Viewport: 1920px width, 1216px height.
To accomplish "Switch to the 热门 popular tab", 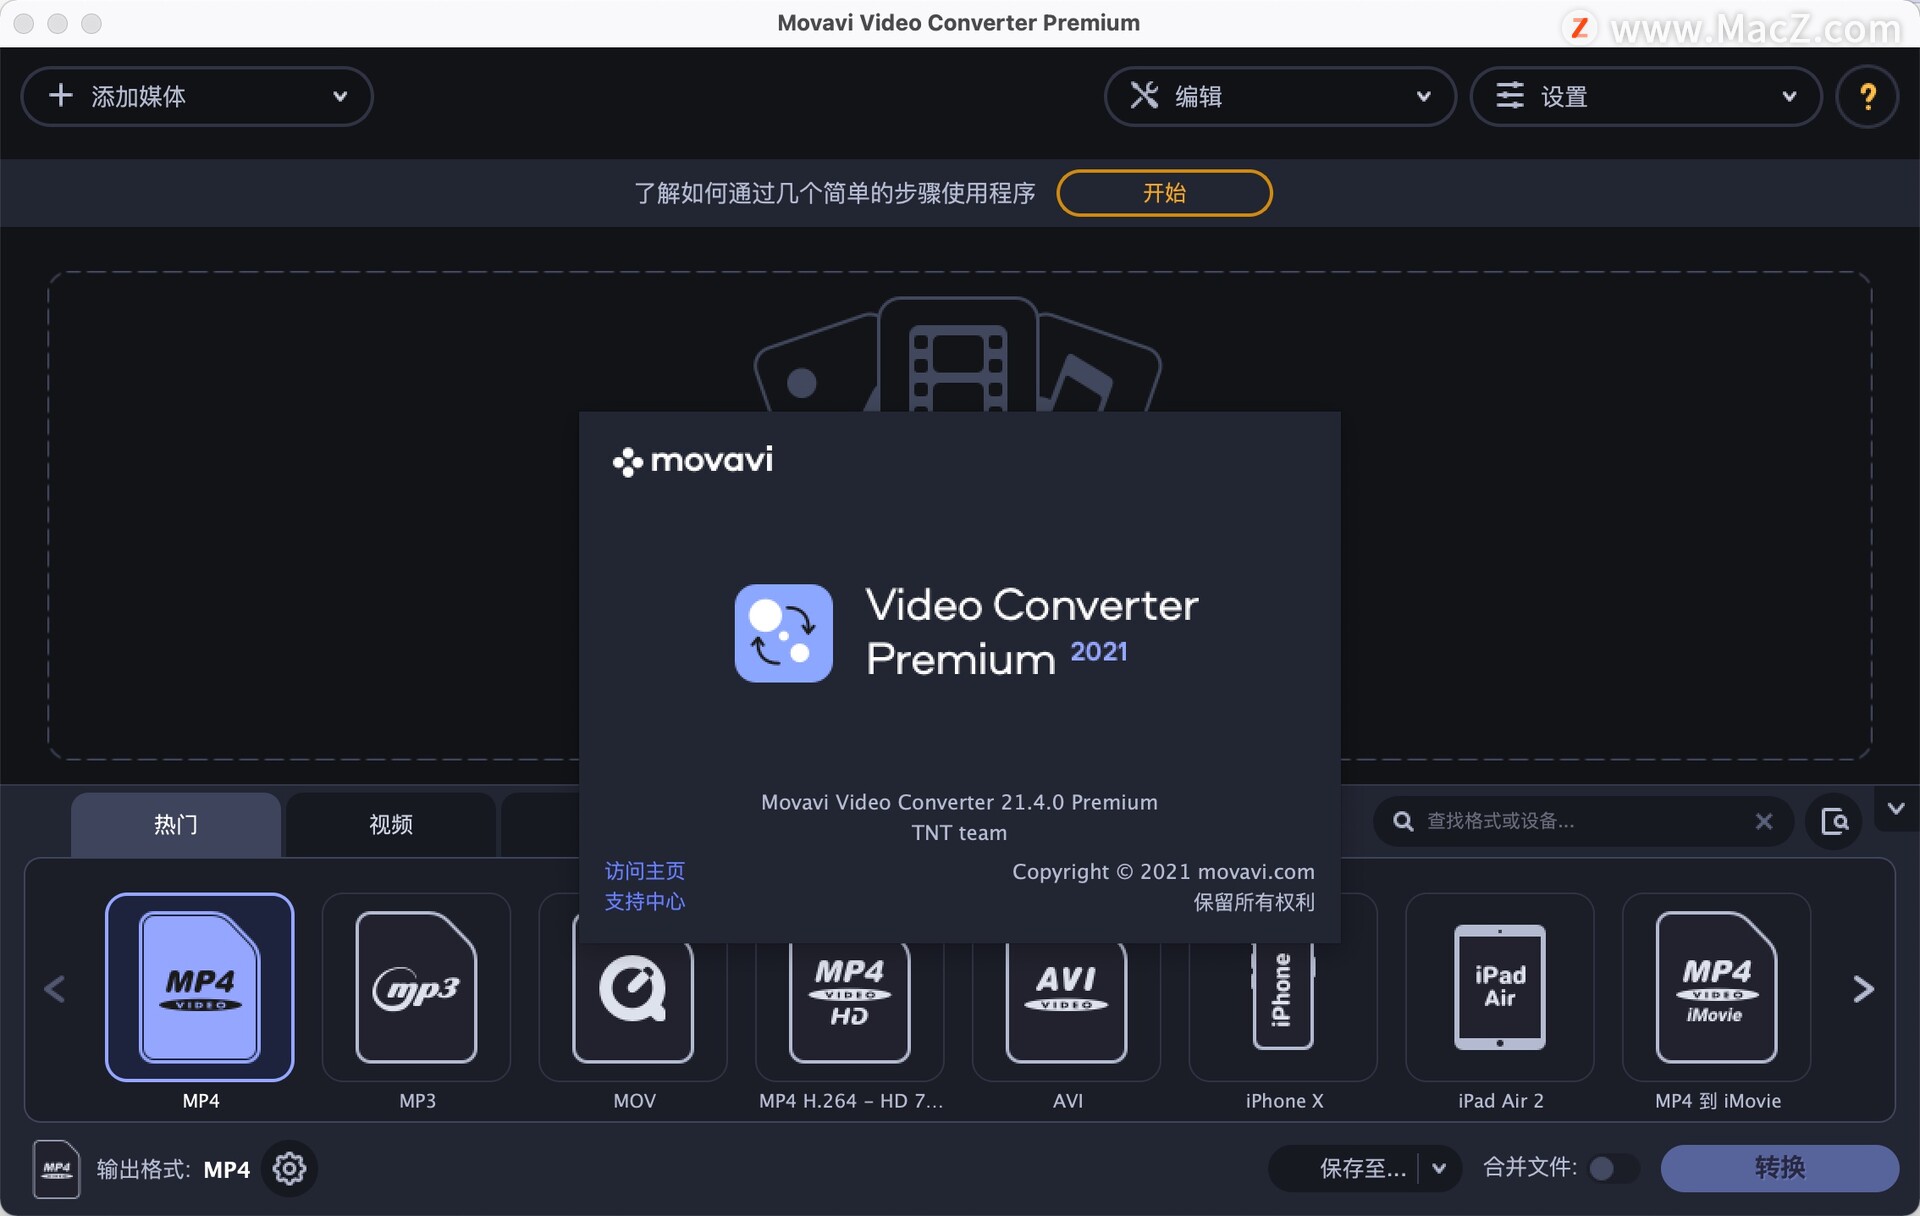I will [176, 824].
